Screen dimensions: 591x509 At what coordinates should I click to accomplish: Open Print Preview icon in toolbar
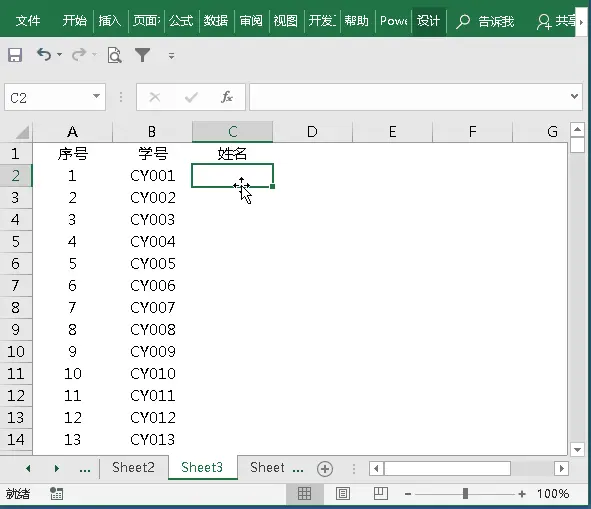point(115,55)
